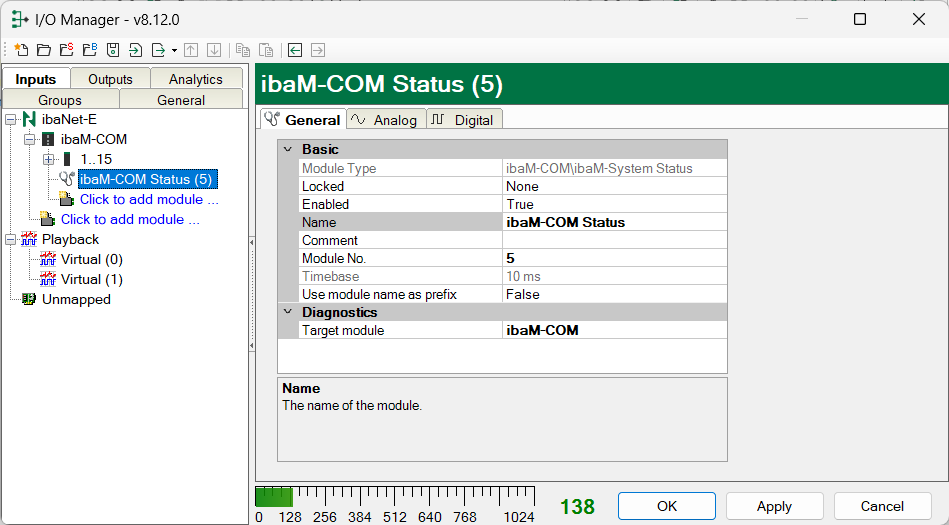The image size is (949, 525).
Task: Select the ibaM-COM tree item
Action: pos(94,139)
